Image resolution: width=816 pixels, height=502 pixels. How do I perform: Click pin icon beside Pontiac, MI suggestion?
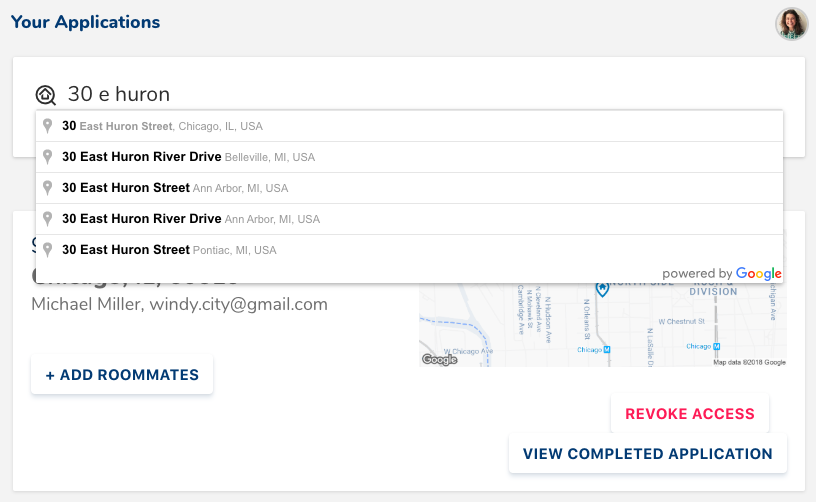pyautogui.click(x=47, y=250)
